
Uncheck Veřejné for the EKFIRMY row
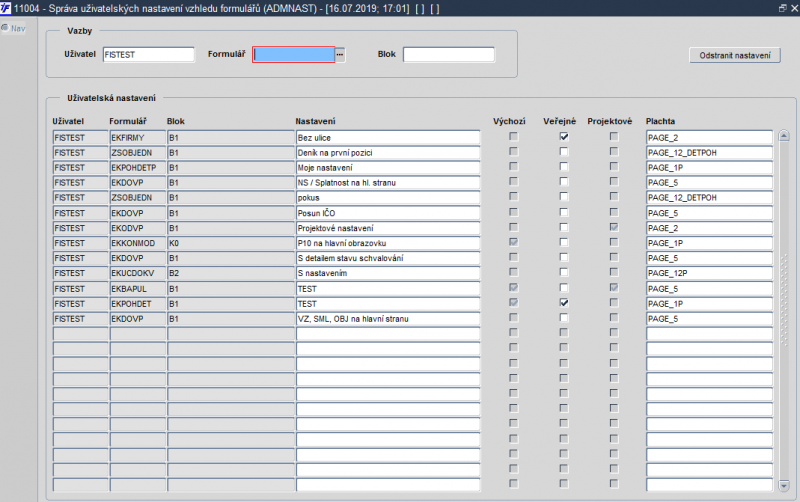(564, 137)
